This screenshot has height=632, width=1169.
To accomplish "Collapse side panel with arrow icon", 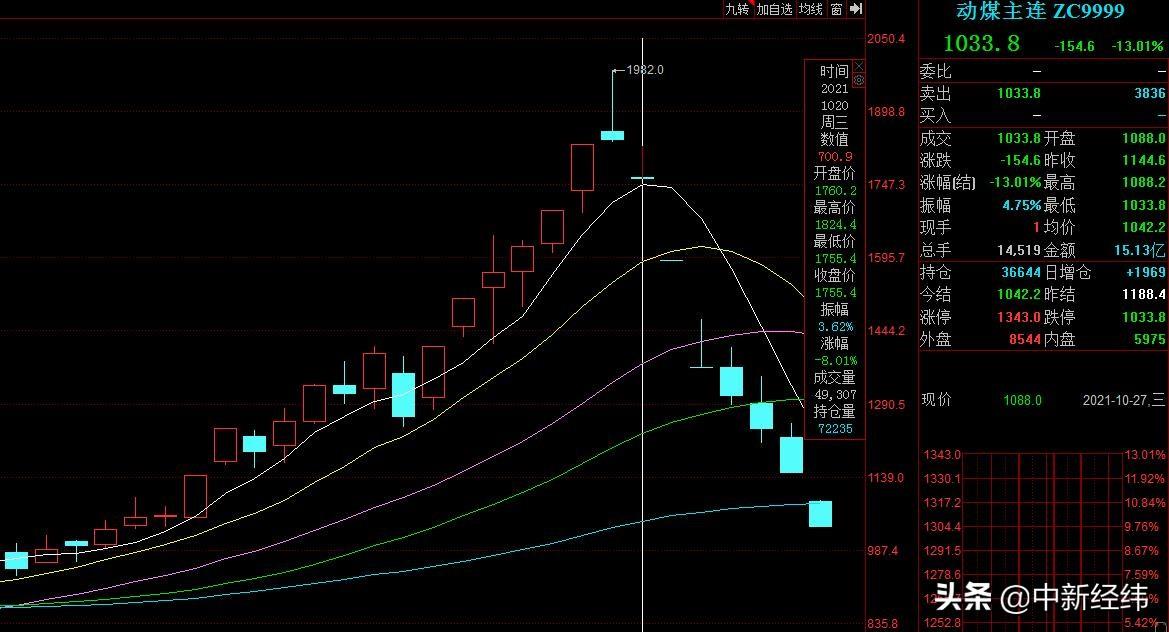I will (856, 9).
